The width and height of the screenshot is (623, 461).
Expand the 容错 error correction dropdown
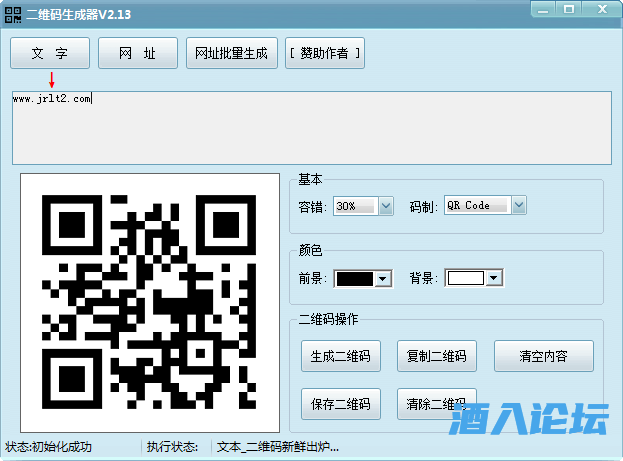coord(386,205)
